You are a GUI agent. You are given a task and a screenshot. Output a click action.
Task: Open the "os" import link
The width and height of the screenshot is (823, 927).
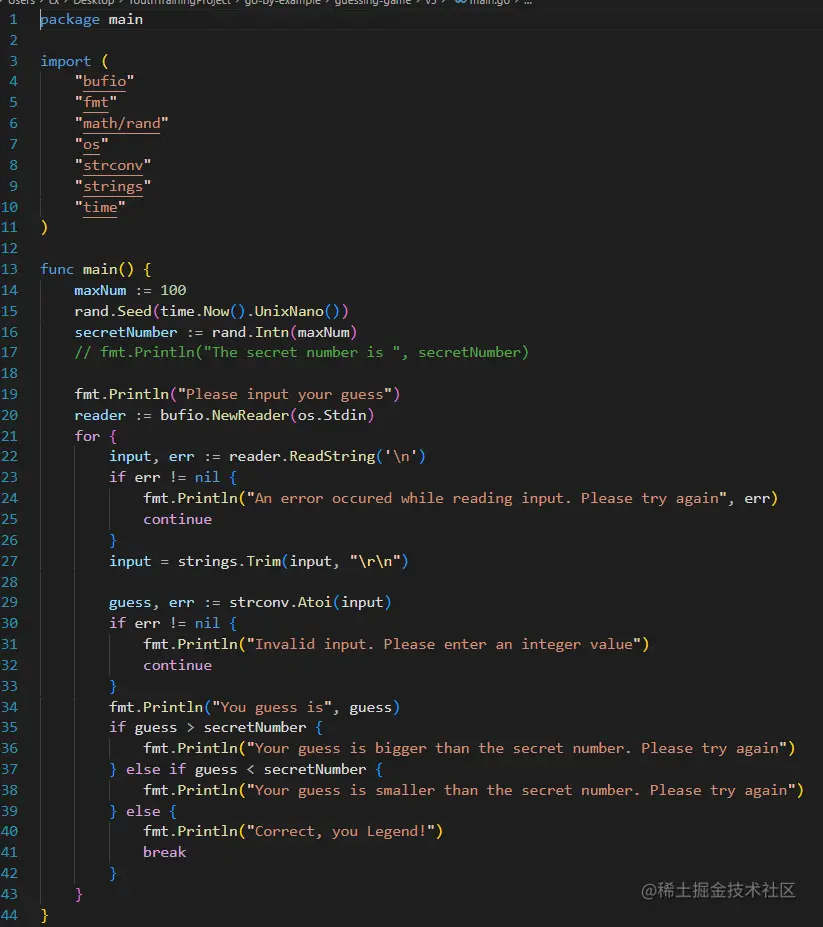(x=92, y=144)
